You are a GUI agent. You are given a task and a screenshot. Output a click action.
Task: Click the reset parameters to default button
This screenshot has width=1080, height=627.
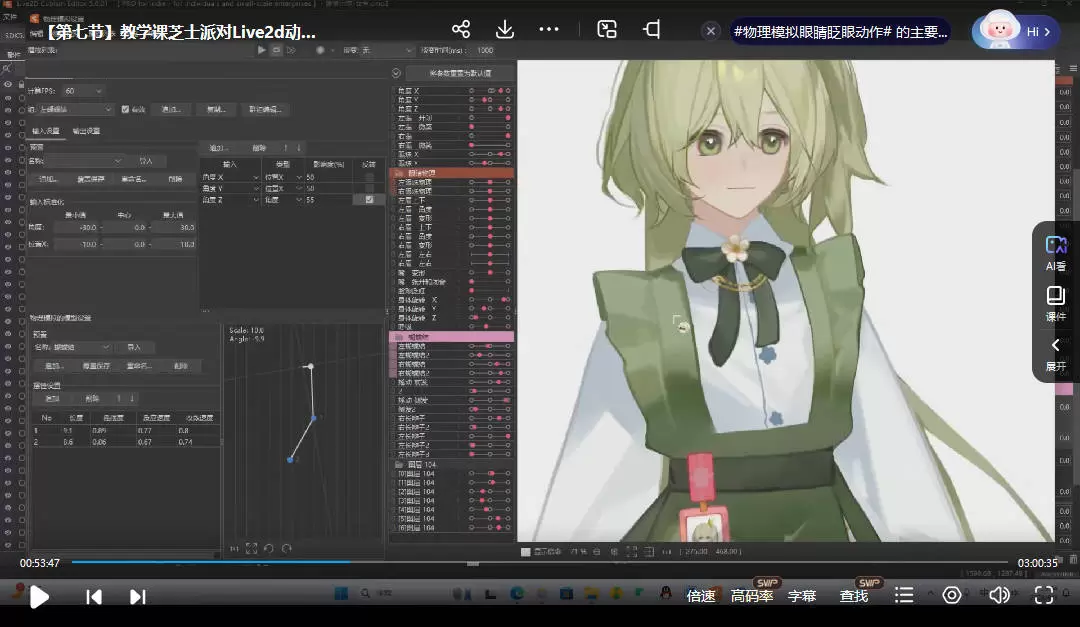[460, 73]
